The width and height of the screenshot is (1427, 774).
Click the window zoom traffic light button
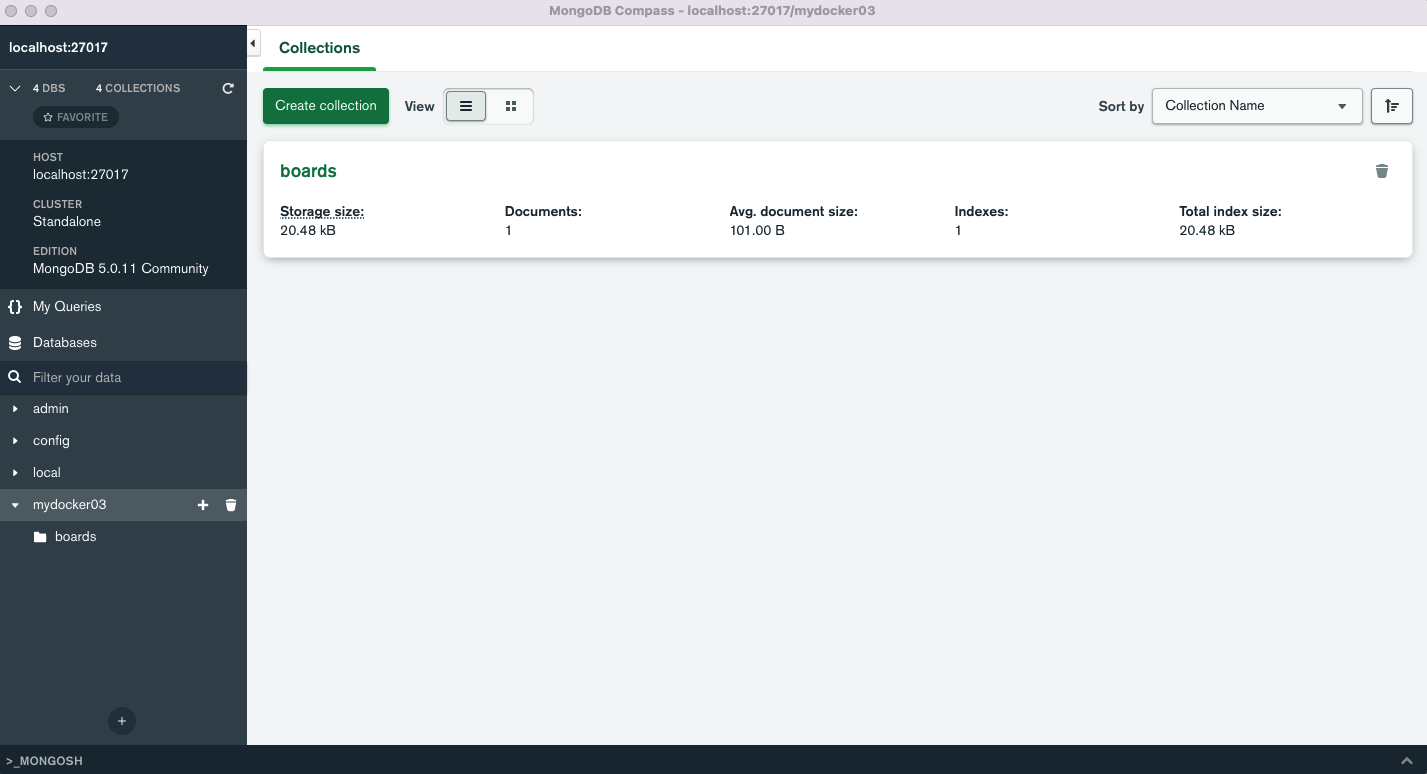[51, 11]
